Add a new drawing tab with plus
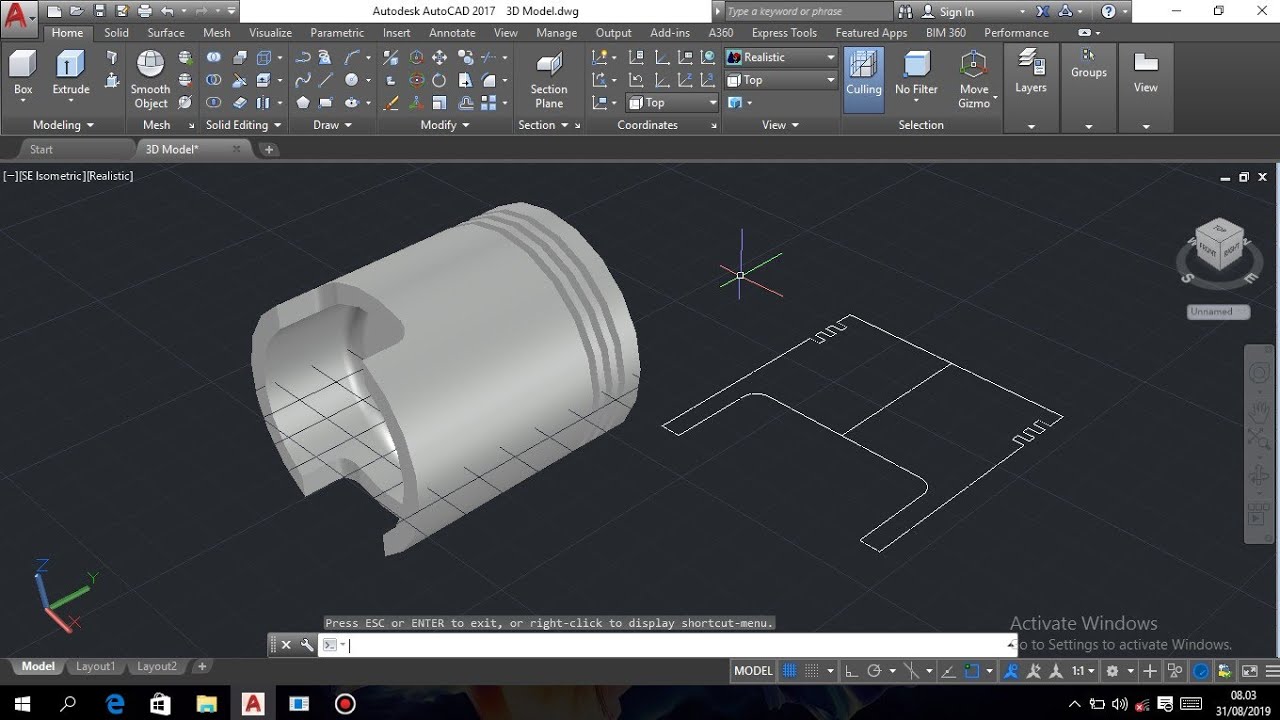Viewport: 1280px width, 720px height. [269, 149]
